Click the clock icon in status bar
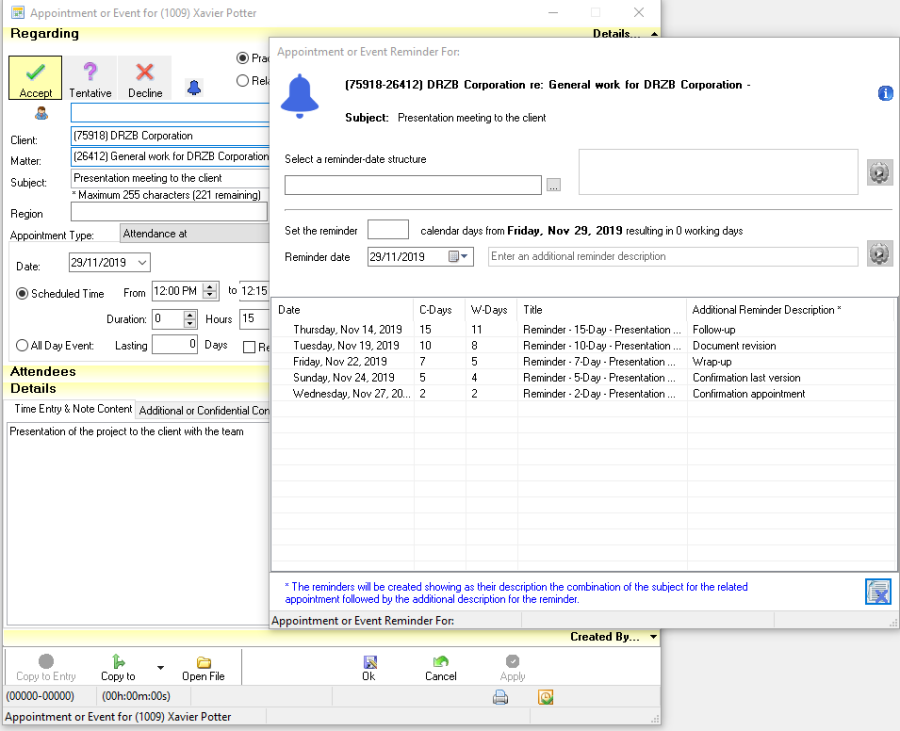Viewport: 900px width, 731px height. click(545, 697)
